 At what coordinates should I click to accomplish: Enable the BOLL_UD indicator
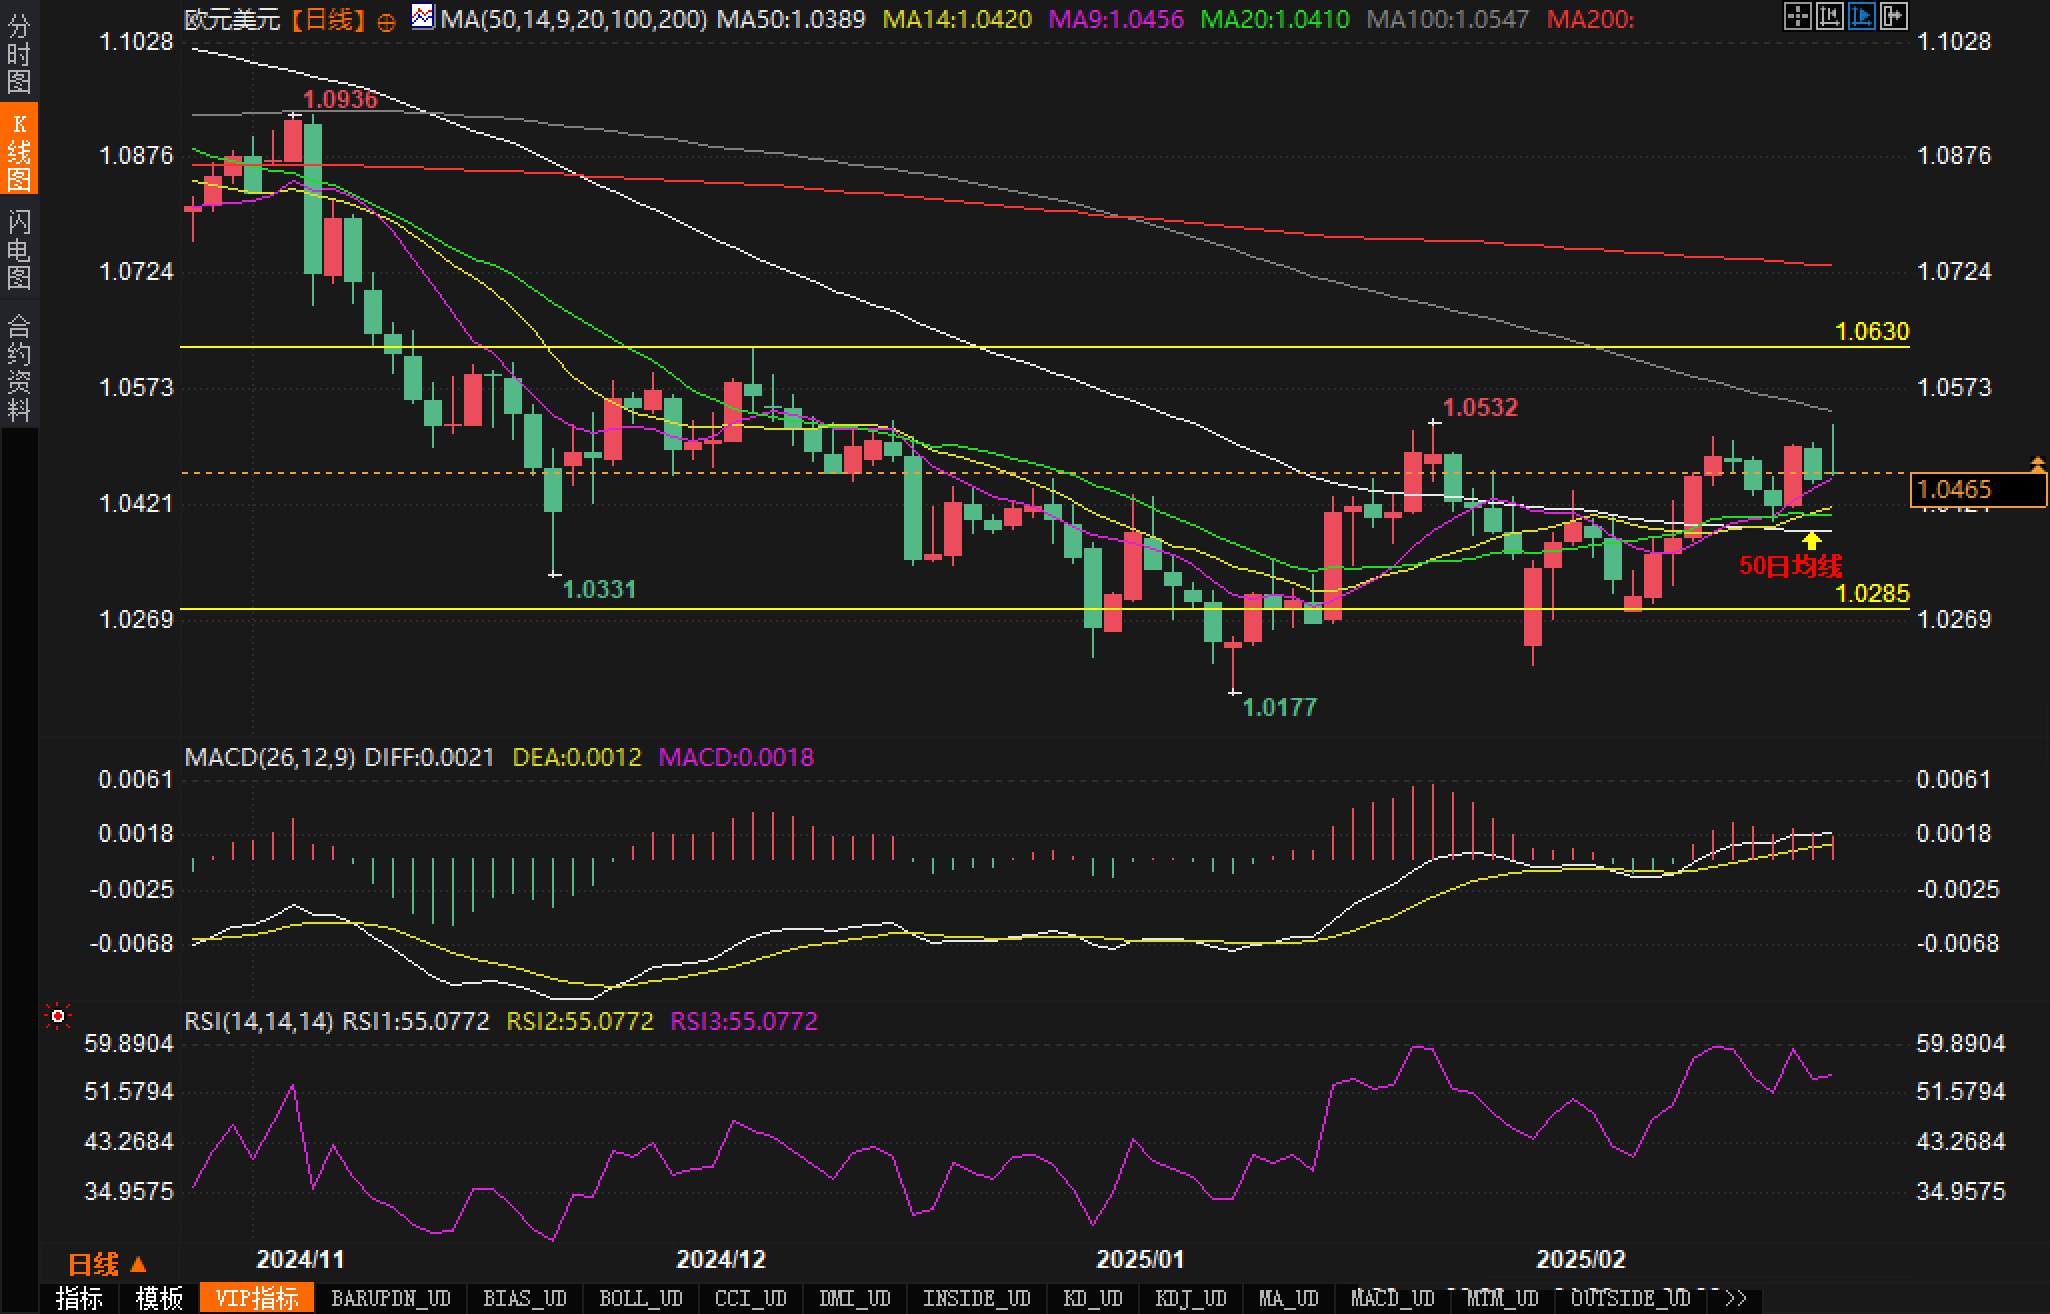(x=640, y=1298)
